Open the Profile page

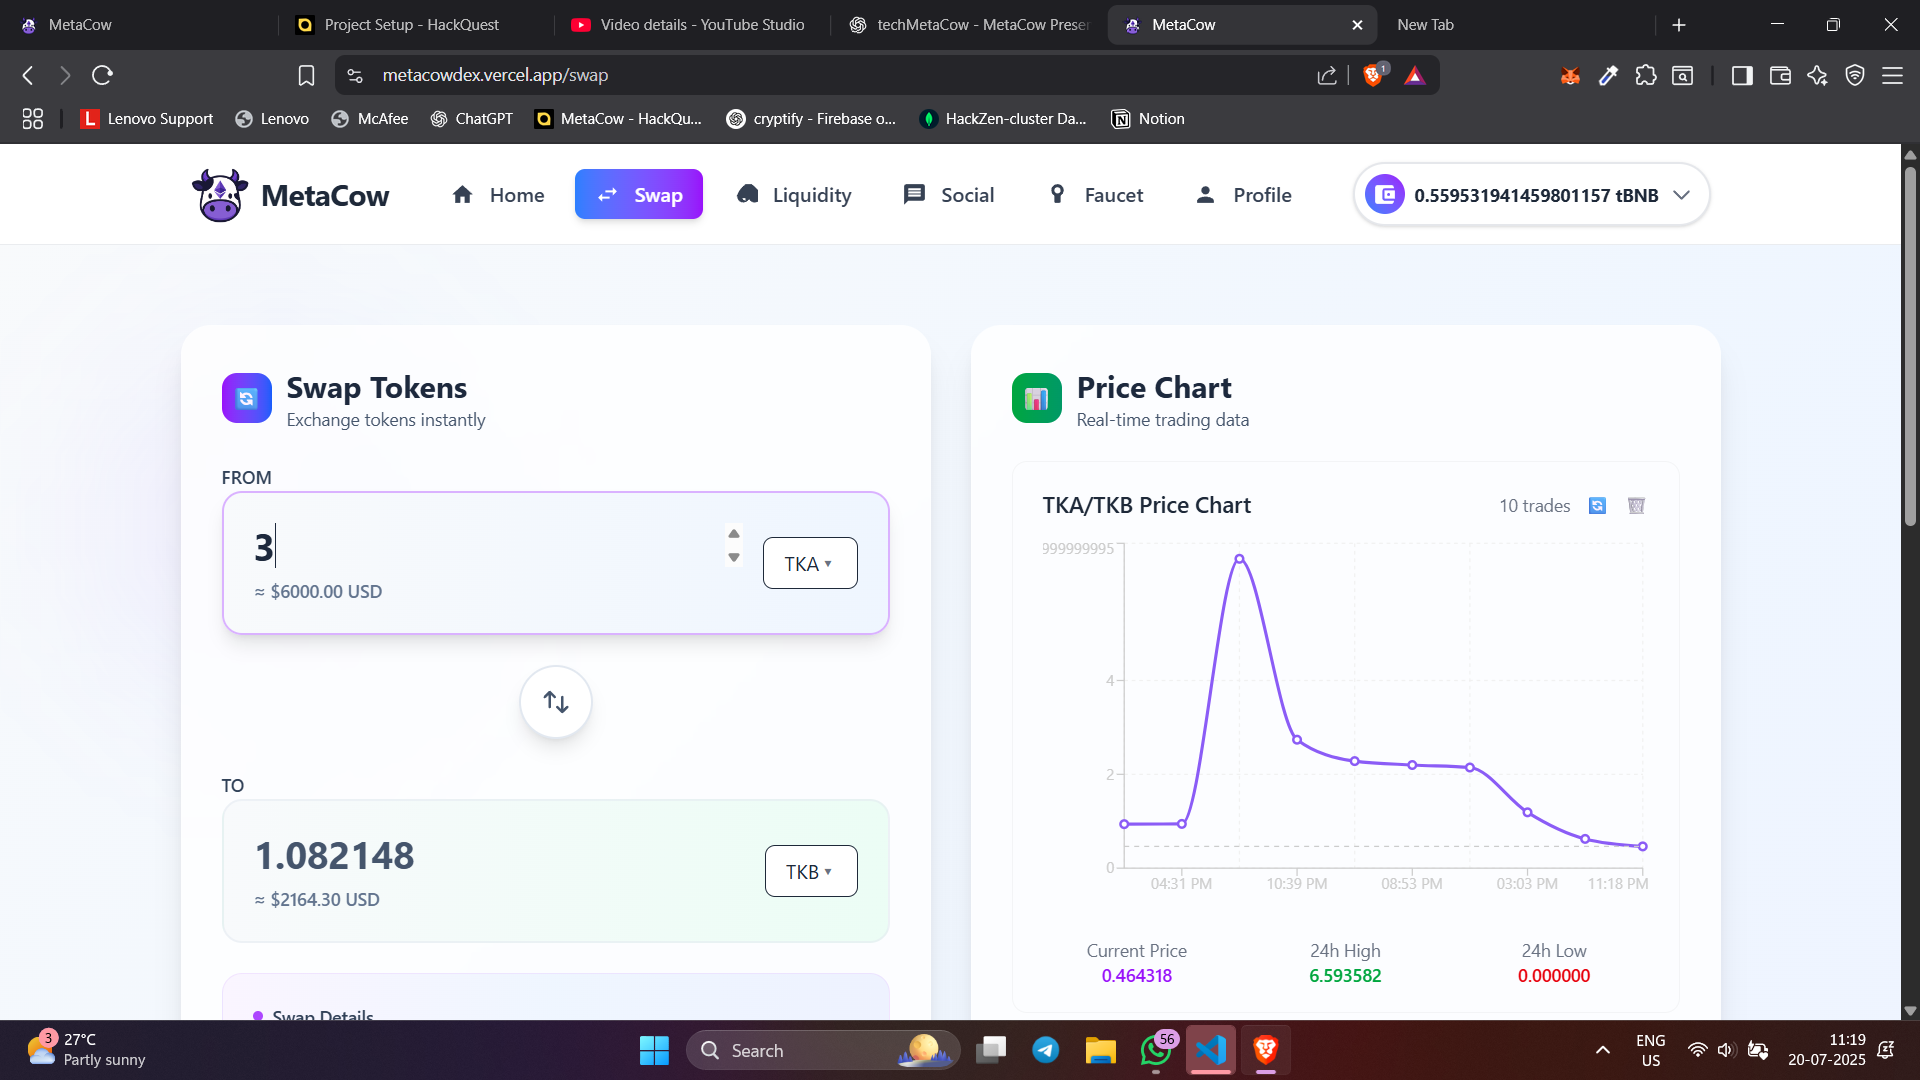coord(1243,195)
